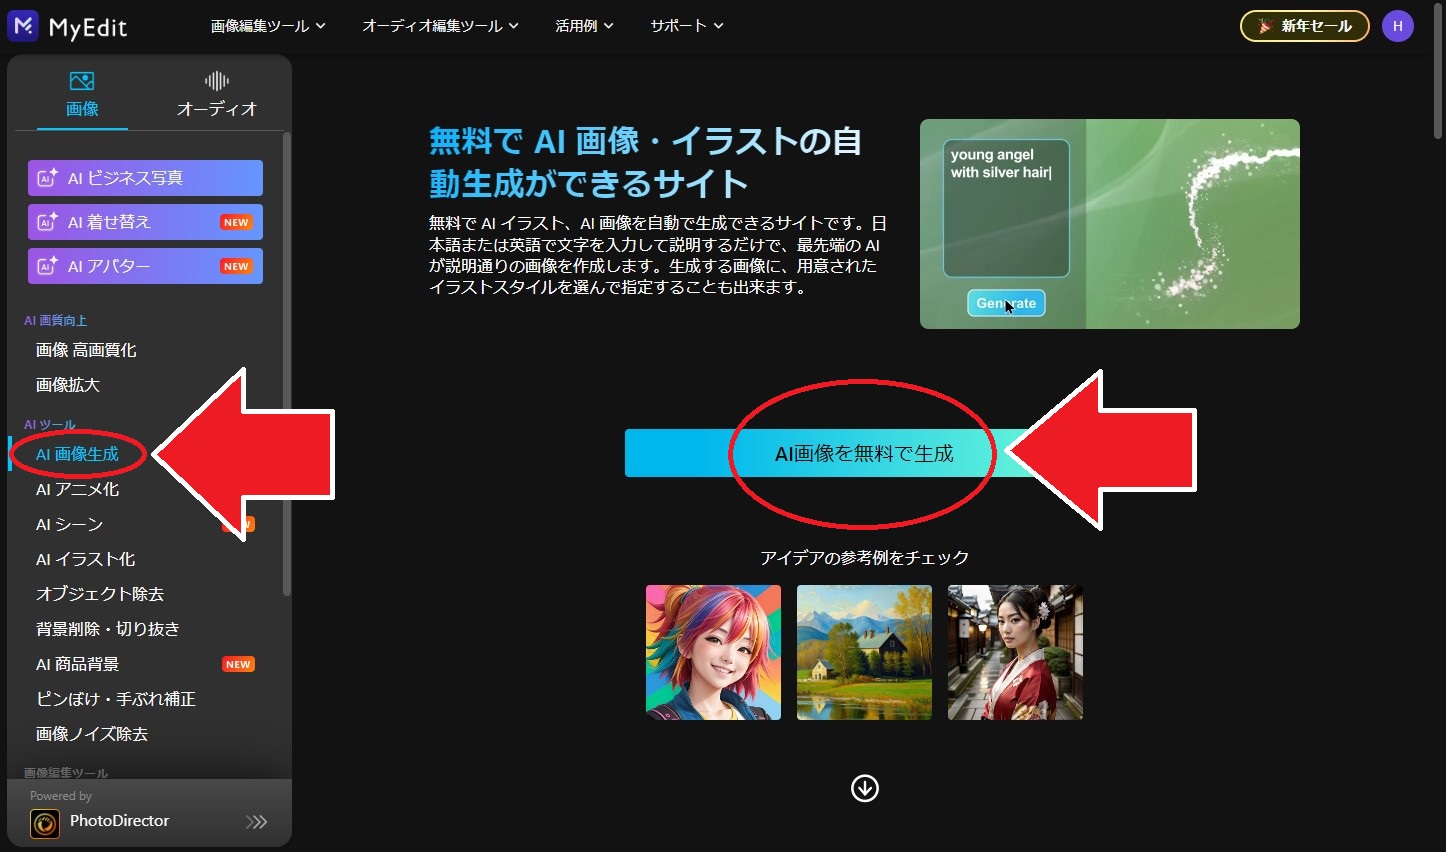Image resolution: width=1446 pixels, height=852 pixels.
Task: Click the AI アバター sparkle icon
Action: pyautogui.click(x=47, y=266)
